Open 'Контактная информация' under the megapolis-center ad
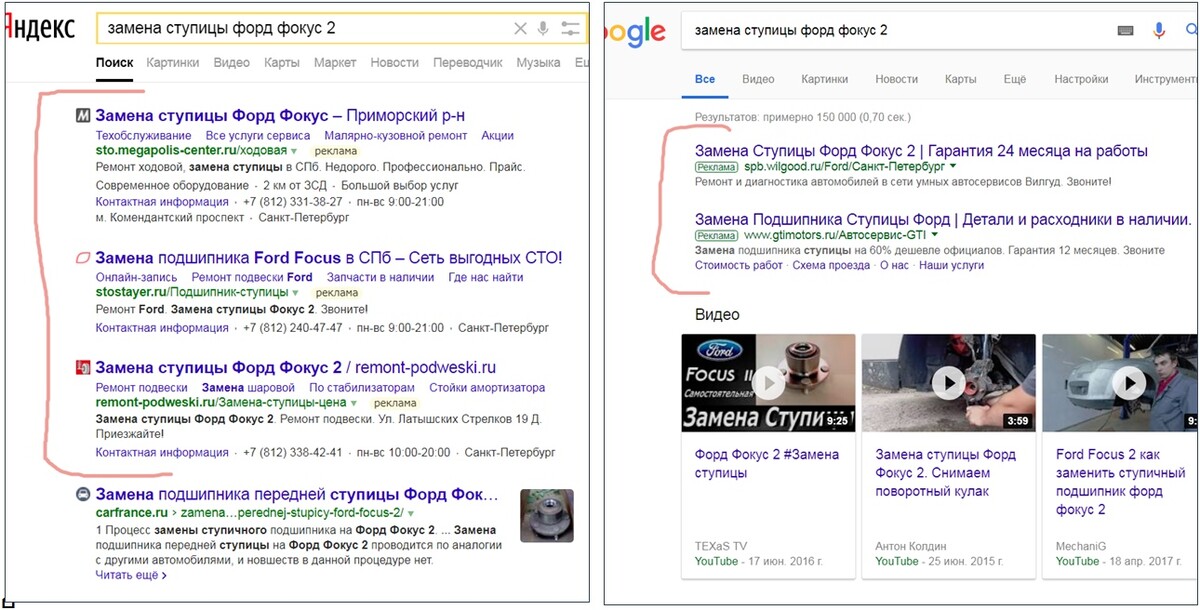The image size is (1200, 610). coord(162,201)
